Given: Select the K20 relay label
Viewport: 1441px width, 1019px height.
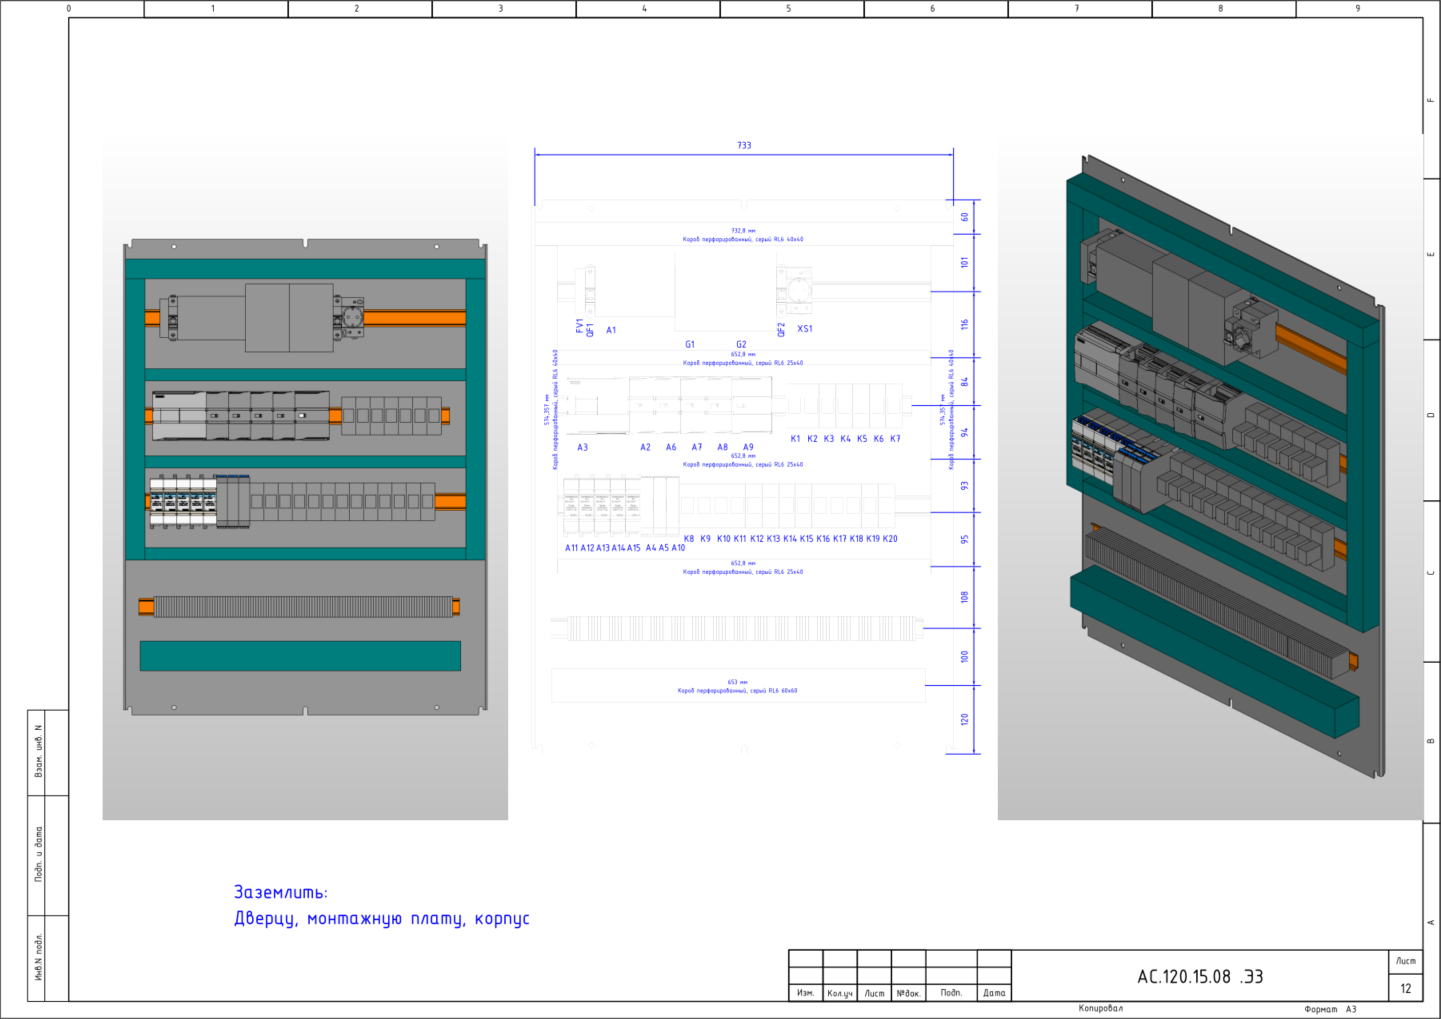Looking at the screenshot, I should pos(890,538).
